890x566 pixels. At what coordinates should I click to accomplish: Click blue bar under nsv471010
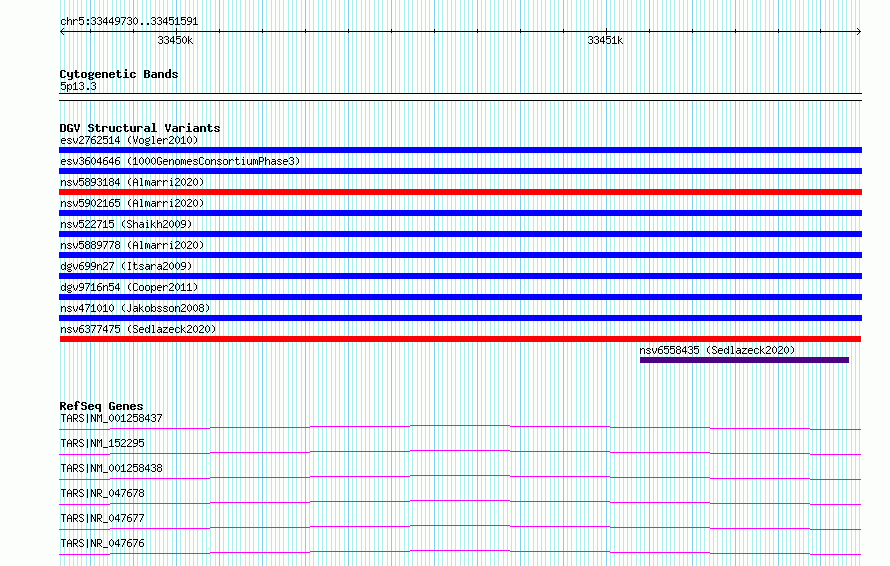click(460, 318)
